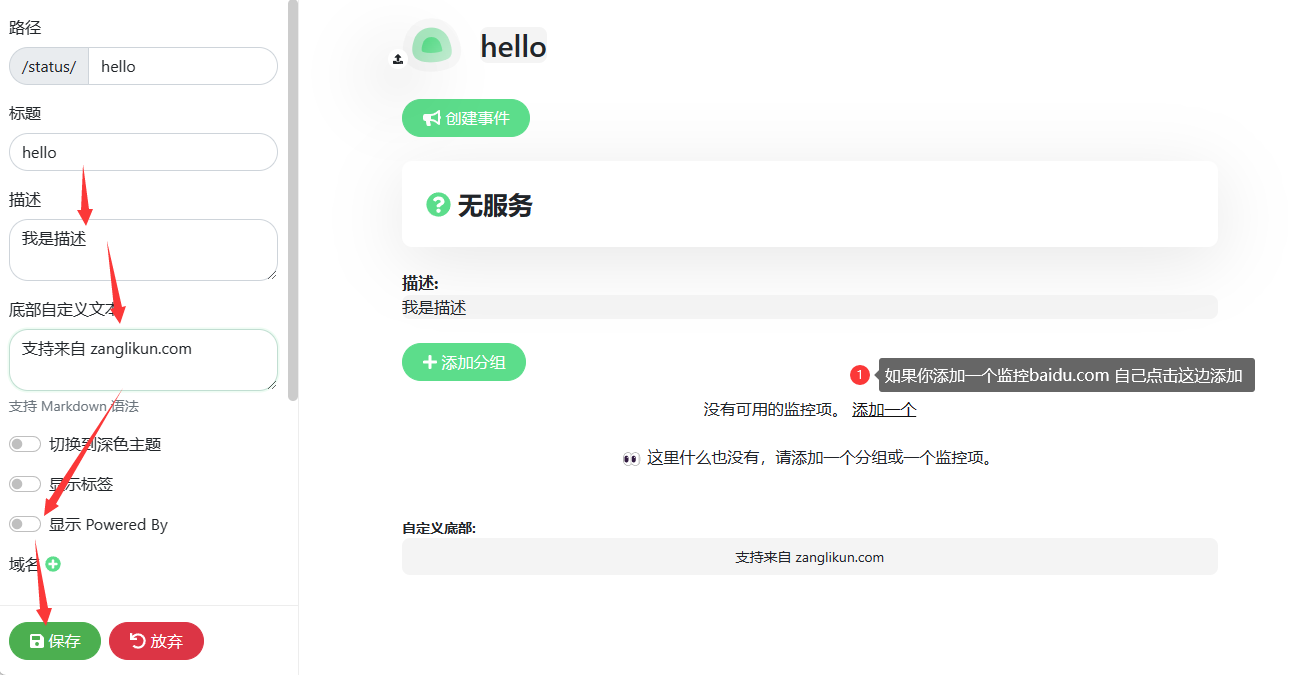Edit the hello page title heading

[x=513, y=46]
